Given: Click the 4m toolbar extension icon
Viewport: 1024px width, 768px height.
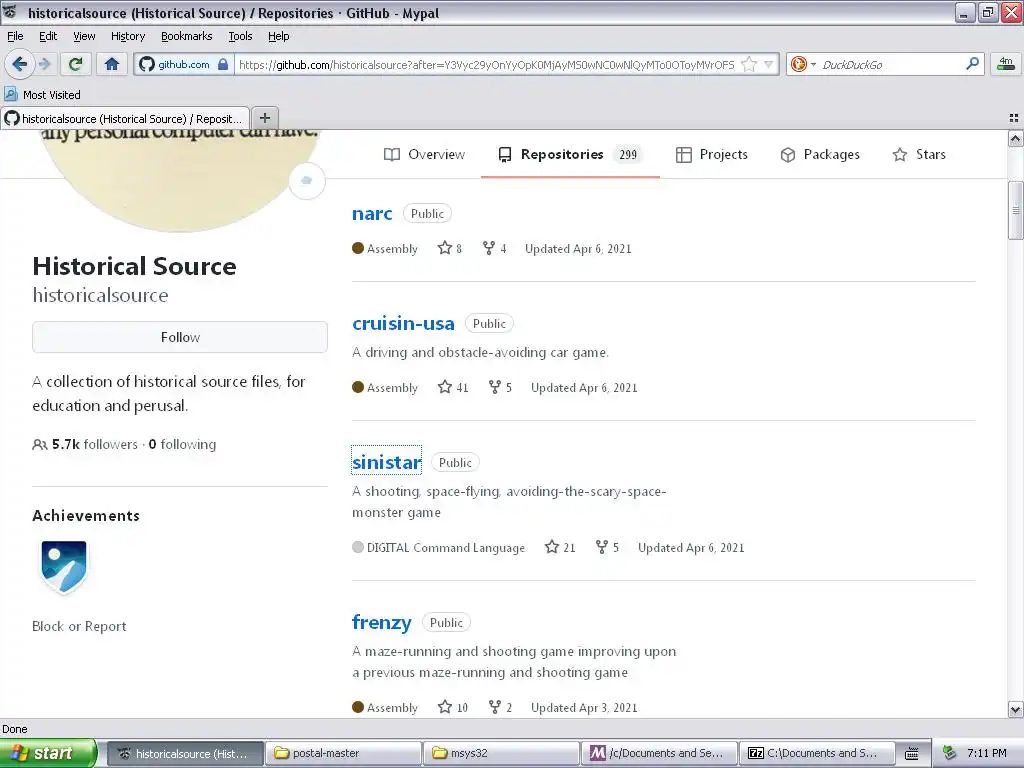Looking at the screenshot, I should click(x=1006, y=63).
